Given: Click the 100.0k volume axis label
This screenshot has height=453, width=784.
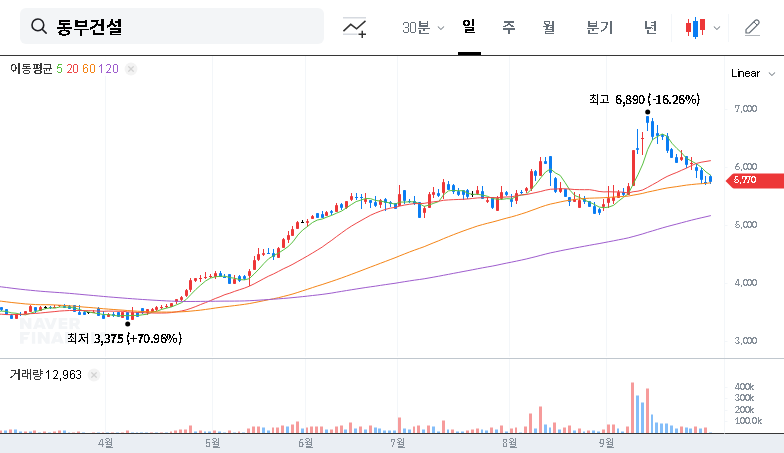Looking at the screenshot, I should point(748,421).
